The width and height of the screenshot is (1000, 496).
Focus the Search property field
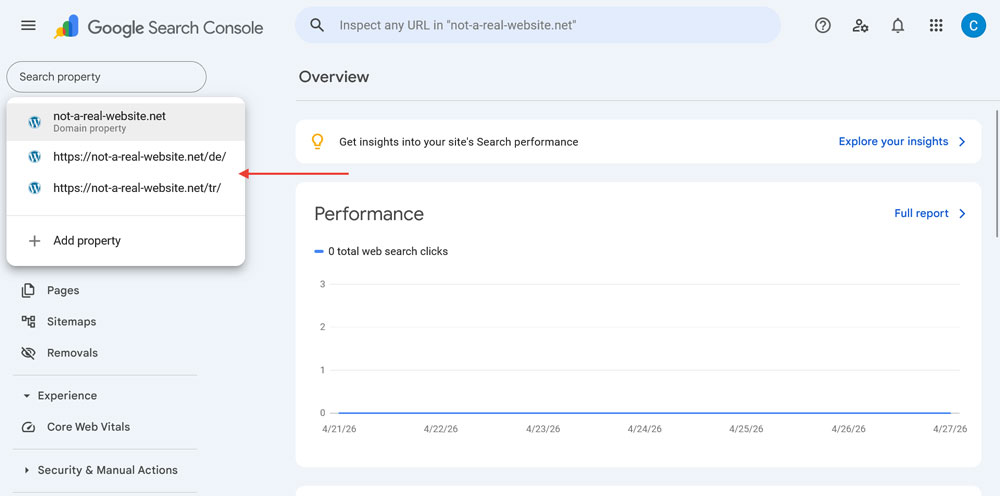click(x=107, y=77)
